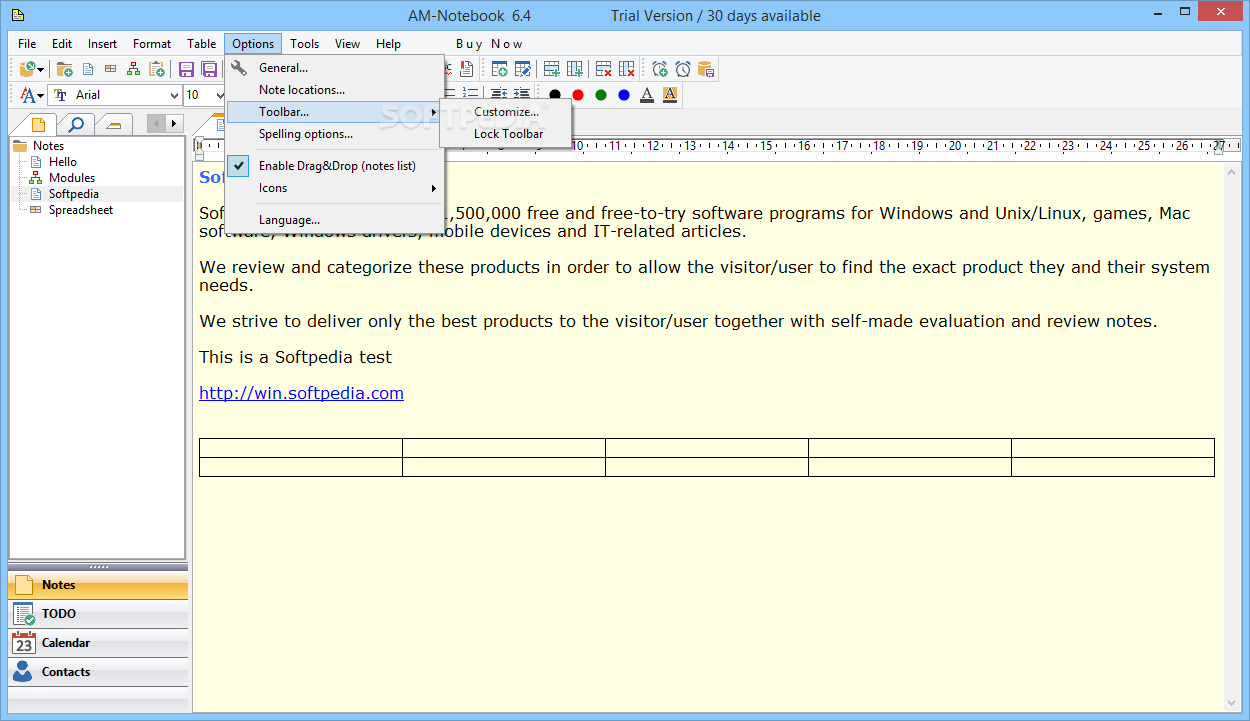This screenshot has height=721, width=1250.
Task: Open the Table menu
Action: coord(201,44)
